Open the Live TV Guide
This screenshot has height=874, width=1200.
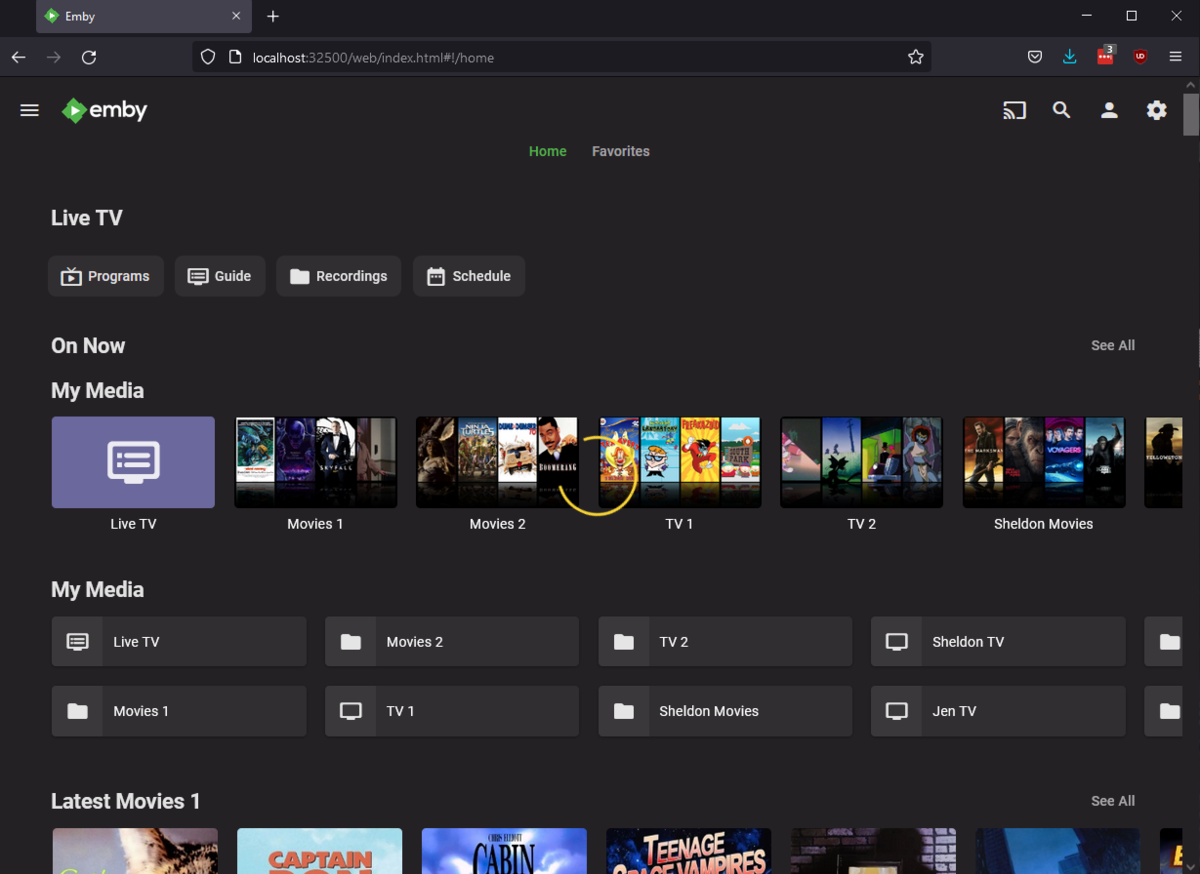[x=220, y=276]
